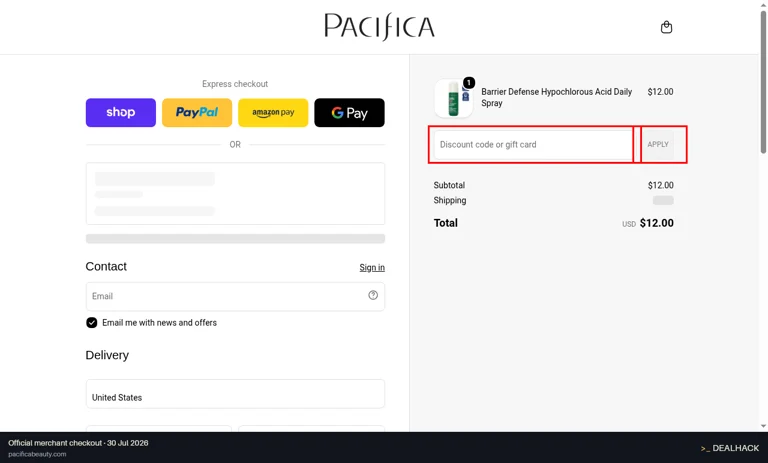This screenshot has width=768, height=463.
Task: Click the Subtotal label
Action: (449, 185)
